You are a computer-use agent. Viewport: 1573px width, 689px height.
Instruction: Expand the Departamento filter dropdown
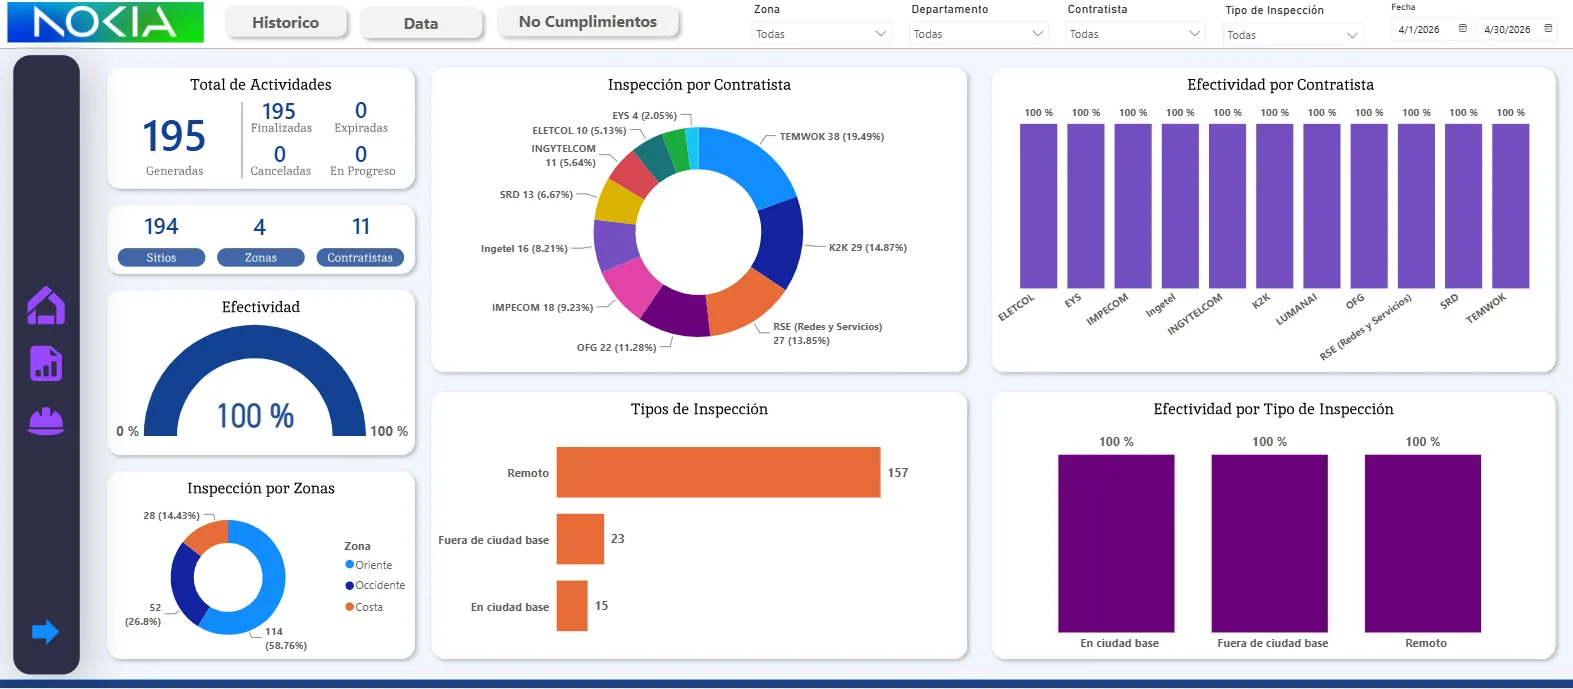pos(978,34)
